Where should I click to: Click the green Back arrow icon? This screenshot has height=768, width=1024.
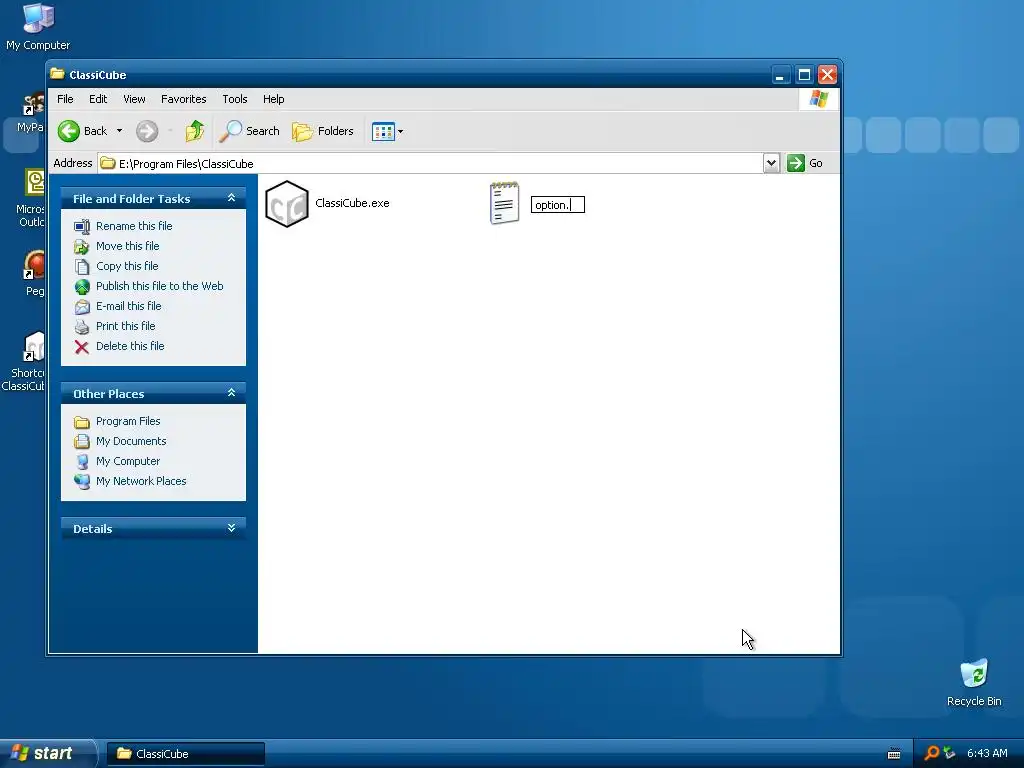(69, 131)
